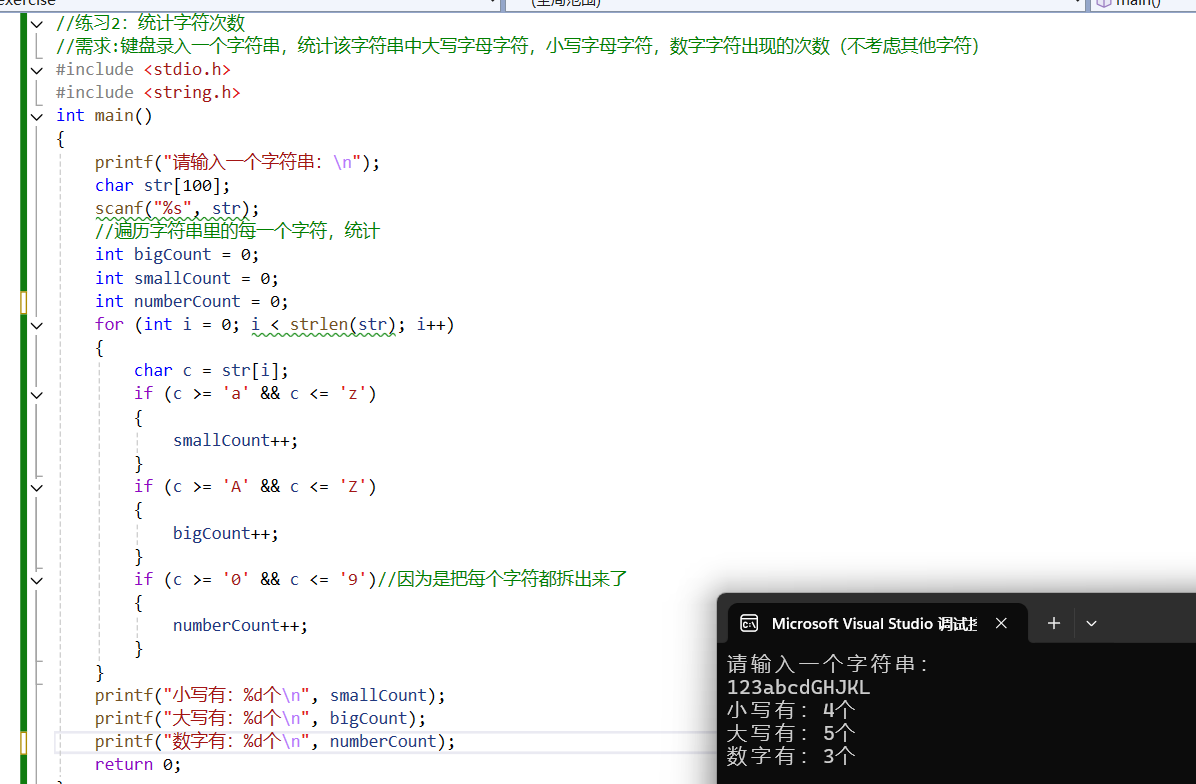Click the 'bigCount++;' statement

[x=226, y=533]
